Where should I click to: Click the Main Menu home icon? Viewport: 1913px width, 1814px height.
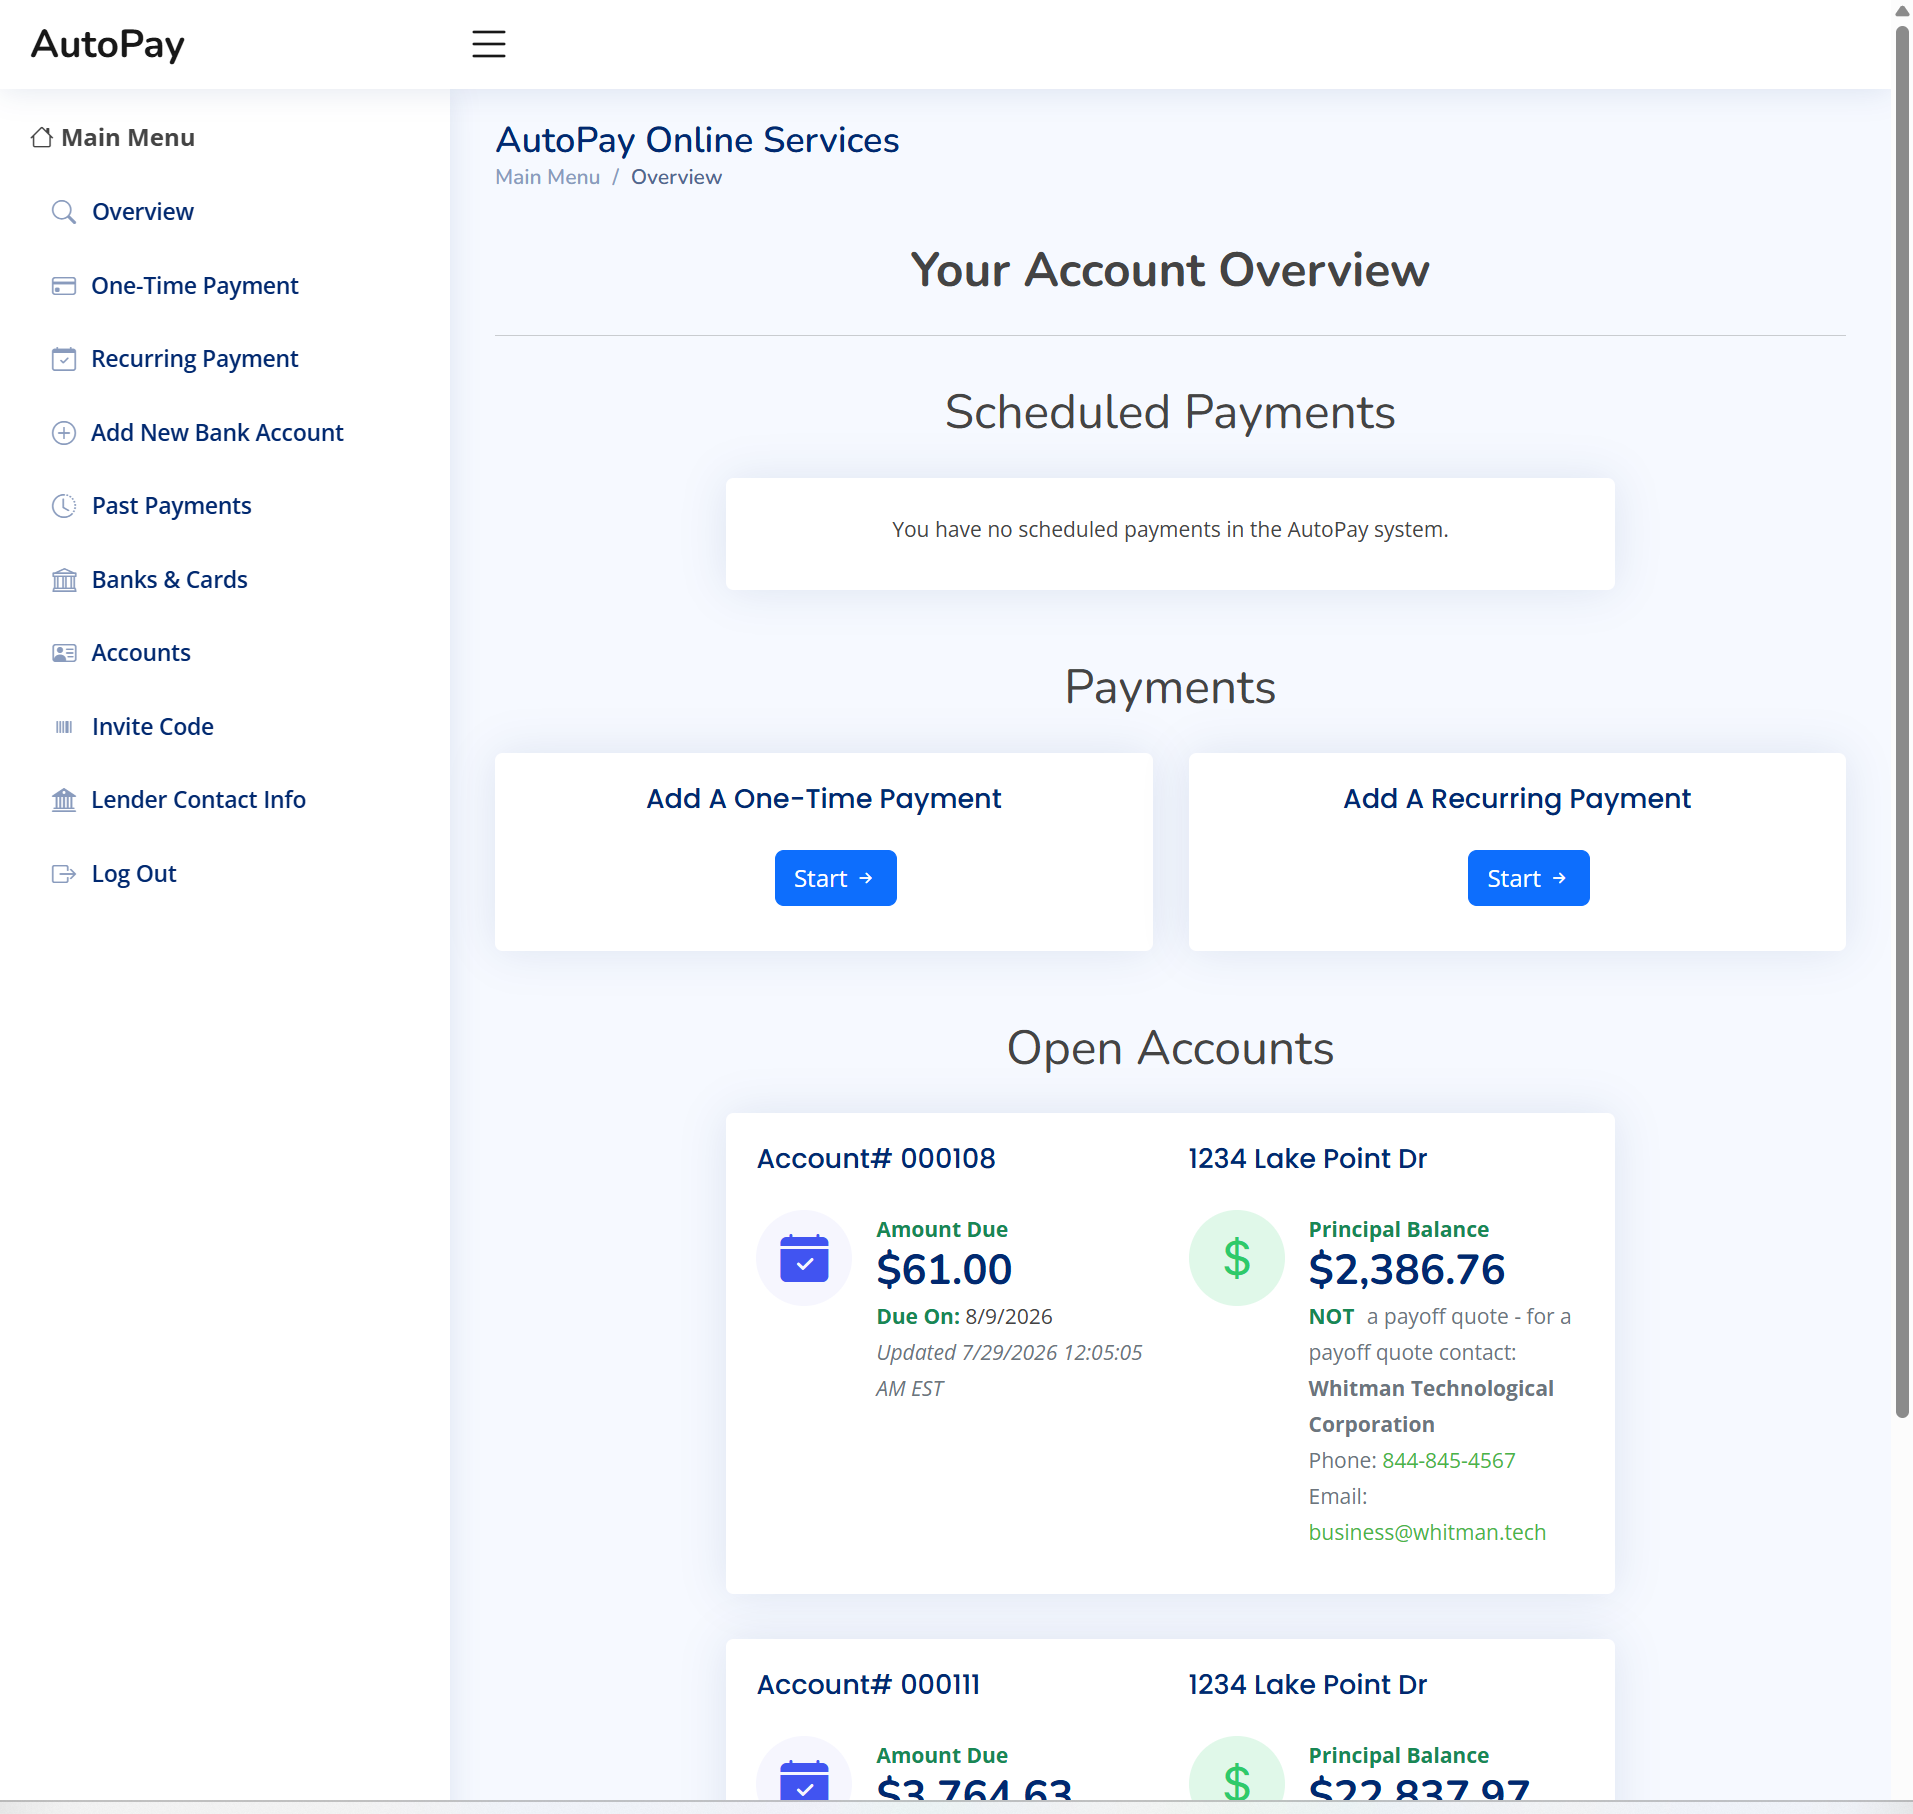pyautogui.click(x=42, y=137)
